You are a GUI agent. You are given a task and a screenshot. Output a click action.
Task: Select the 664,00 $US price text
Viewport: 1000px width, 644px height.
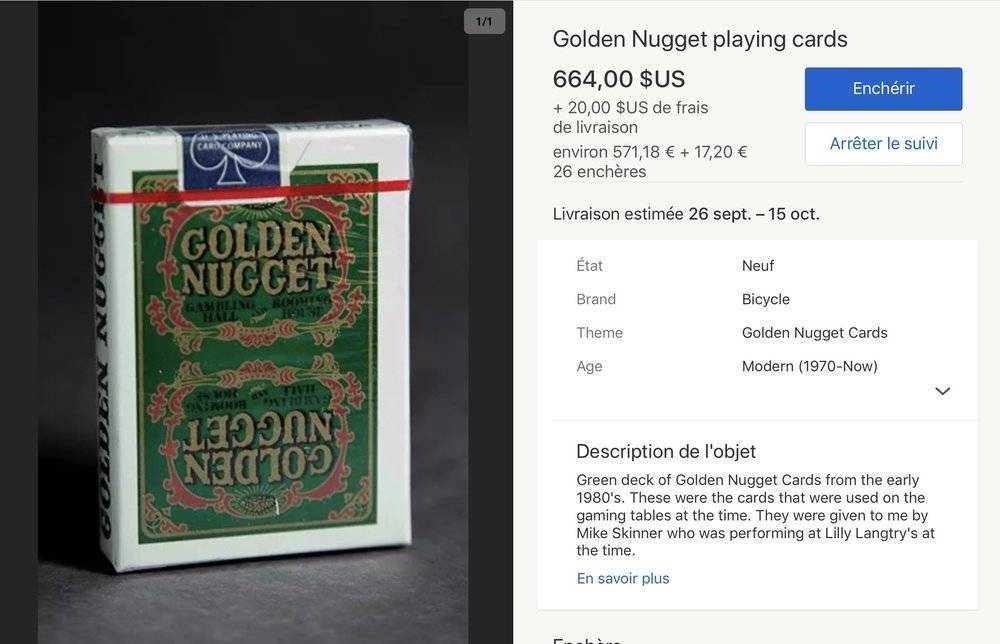point(619,80)
